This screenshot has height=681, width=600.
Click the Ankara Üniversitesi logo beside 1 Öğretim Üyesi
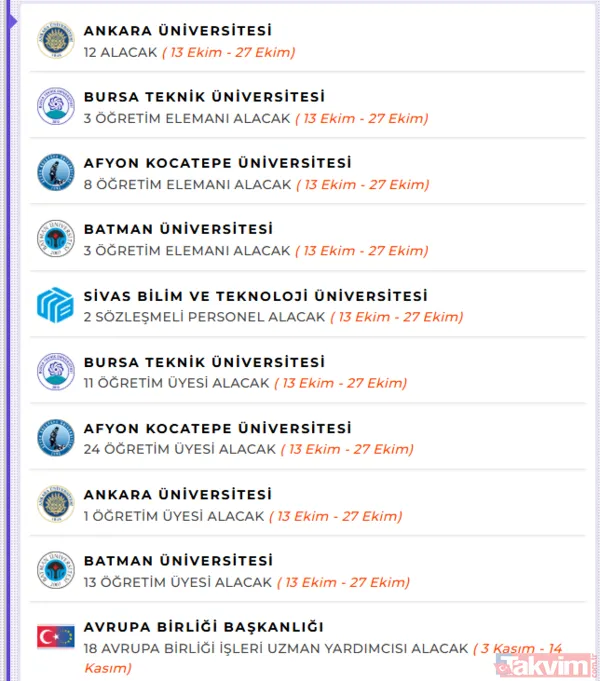(56, 504)
